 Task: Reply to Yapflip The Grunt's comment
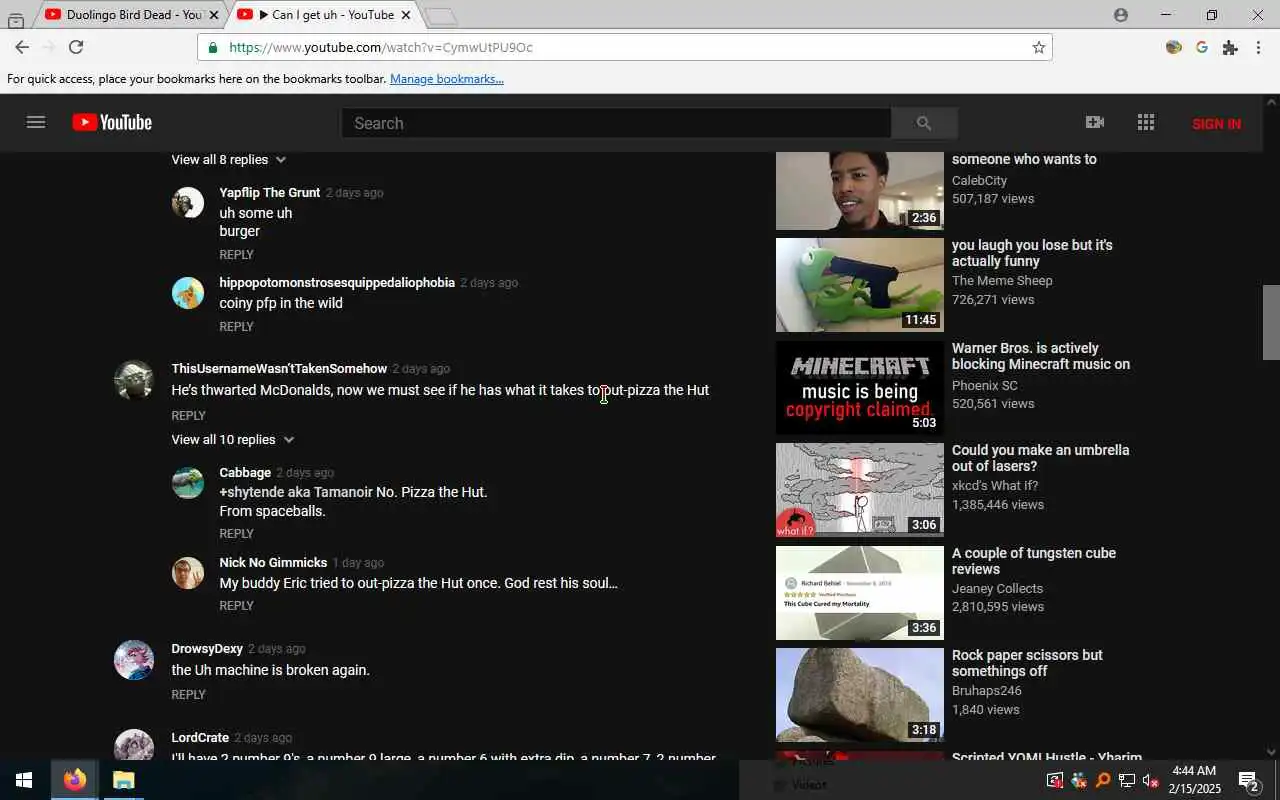[236, 255]
